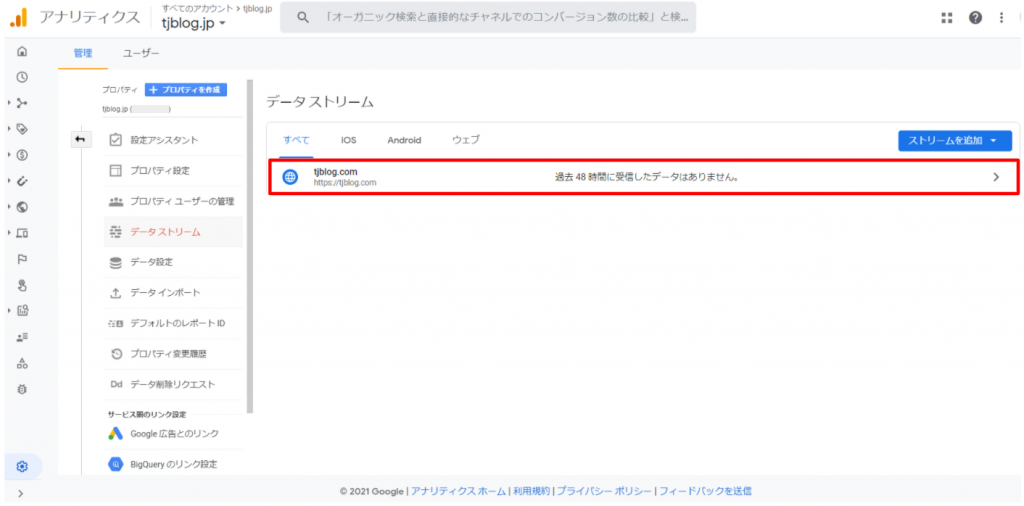The width and height of the screenshot is (1024, 506).
Task: Open the Retention magnet icon
Action: tap(22, 181)
